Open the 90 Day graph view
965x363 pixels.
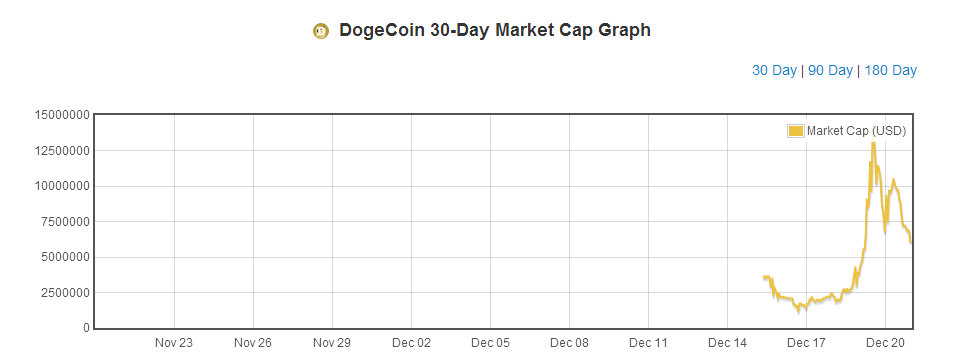[x=830, y=71]
